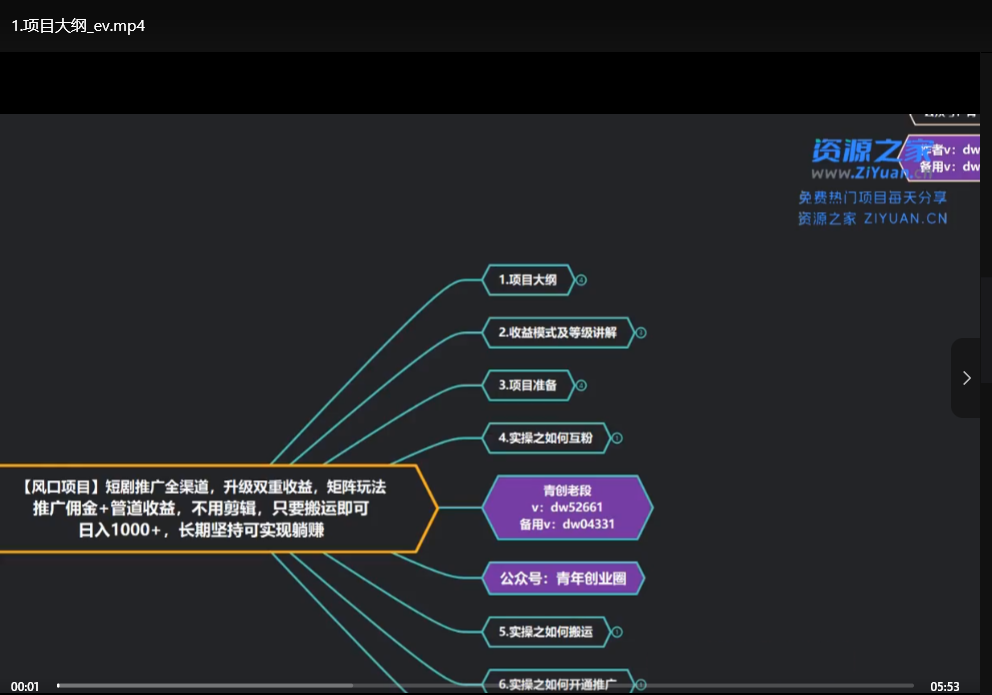This screenshot has width=992, height=695.
Task: Click the 免费热门项目每天分享 text
Action: (x=872, y=198)
